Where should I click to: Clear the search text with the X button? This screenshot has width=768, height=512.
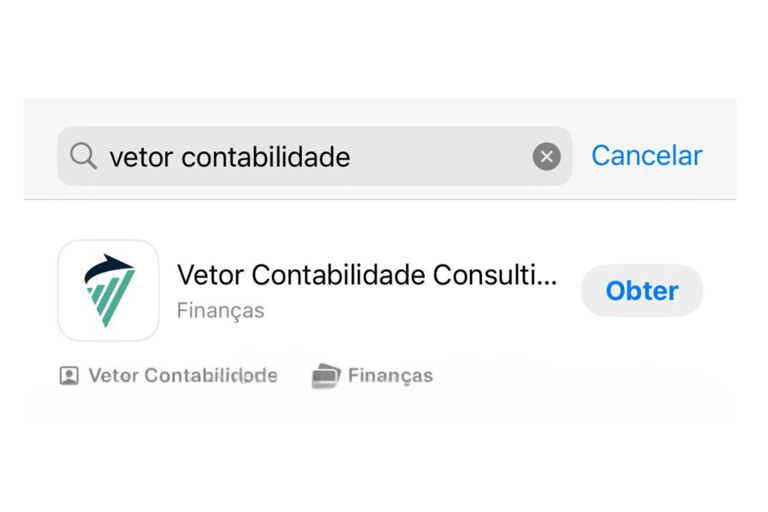click(547, 156)
